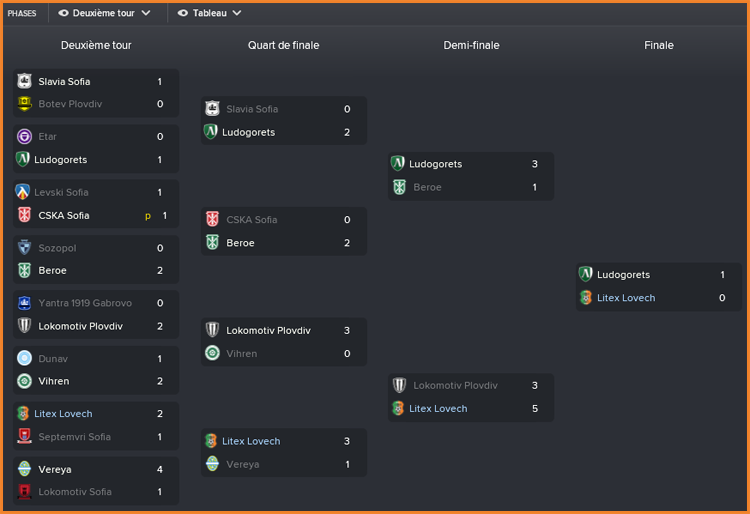Open the Tableau view dropdown

(210, 13)
